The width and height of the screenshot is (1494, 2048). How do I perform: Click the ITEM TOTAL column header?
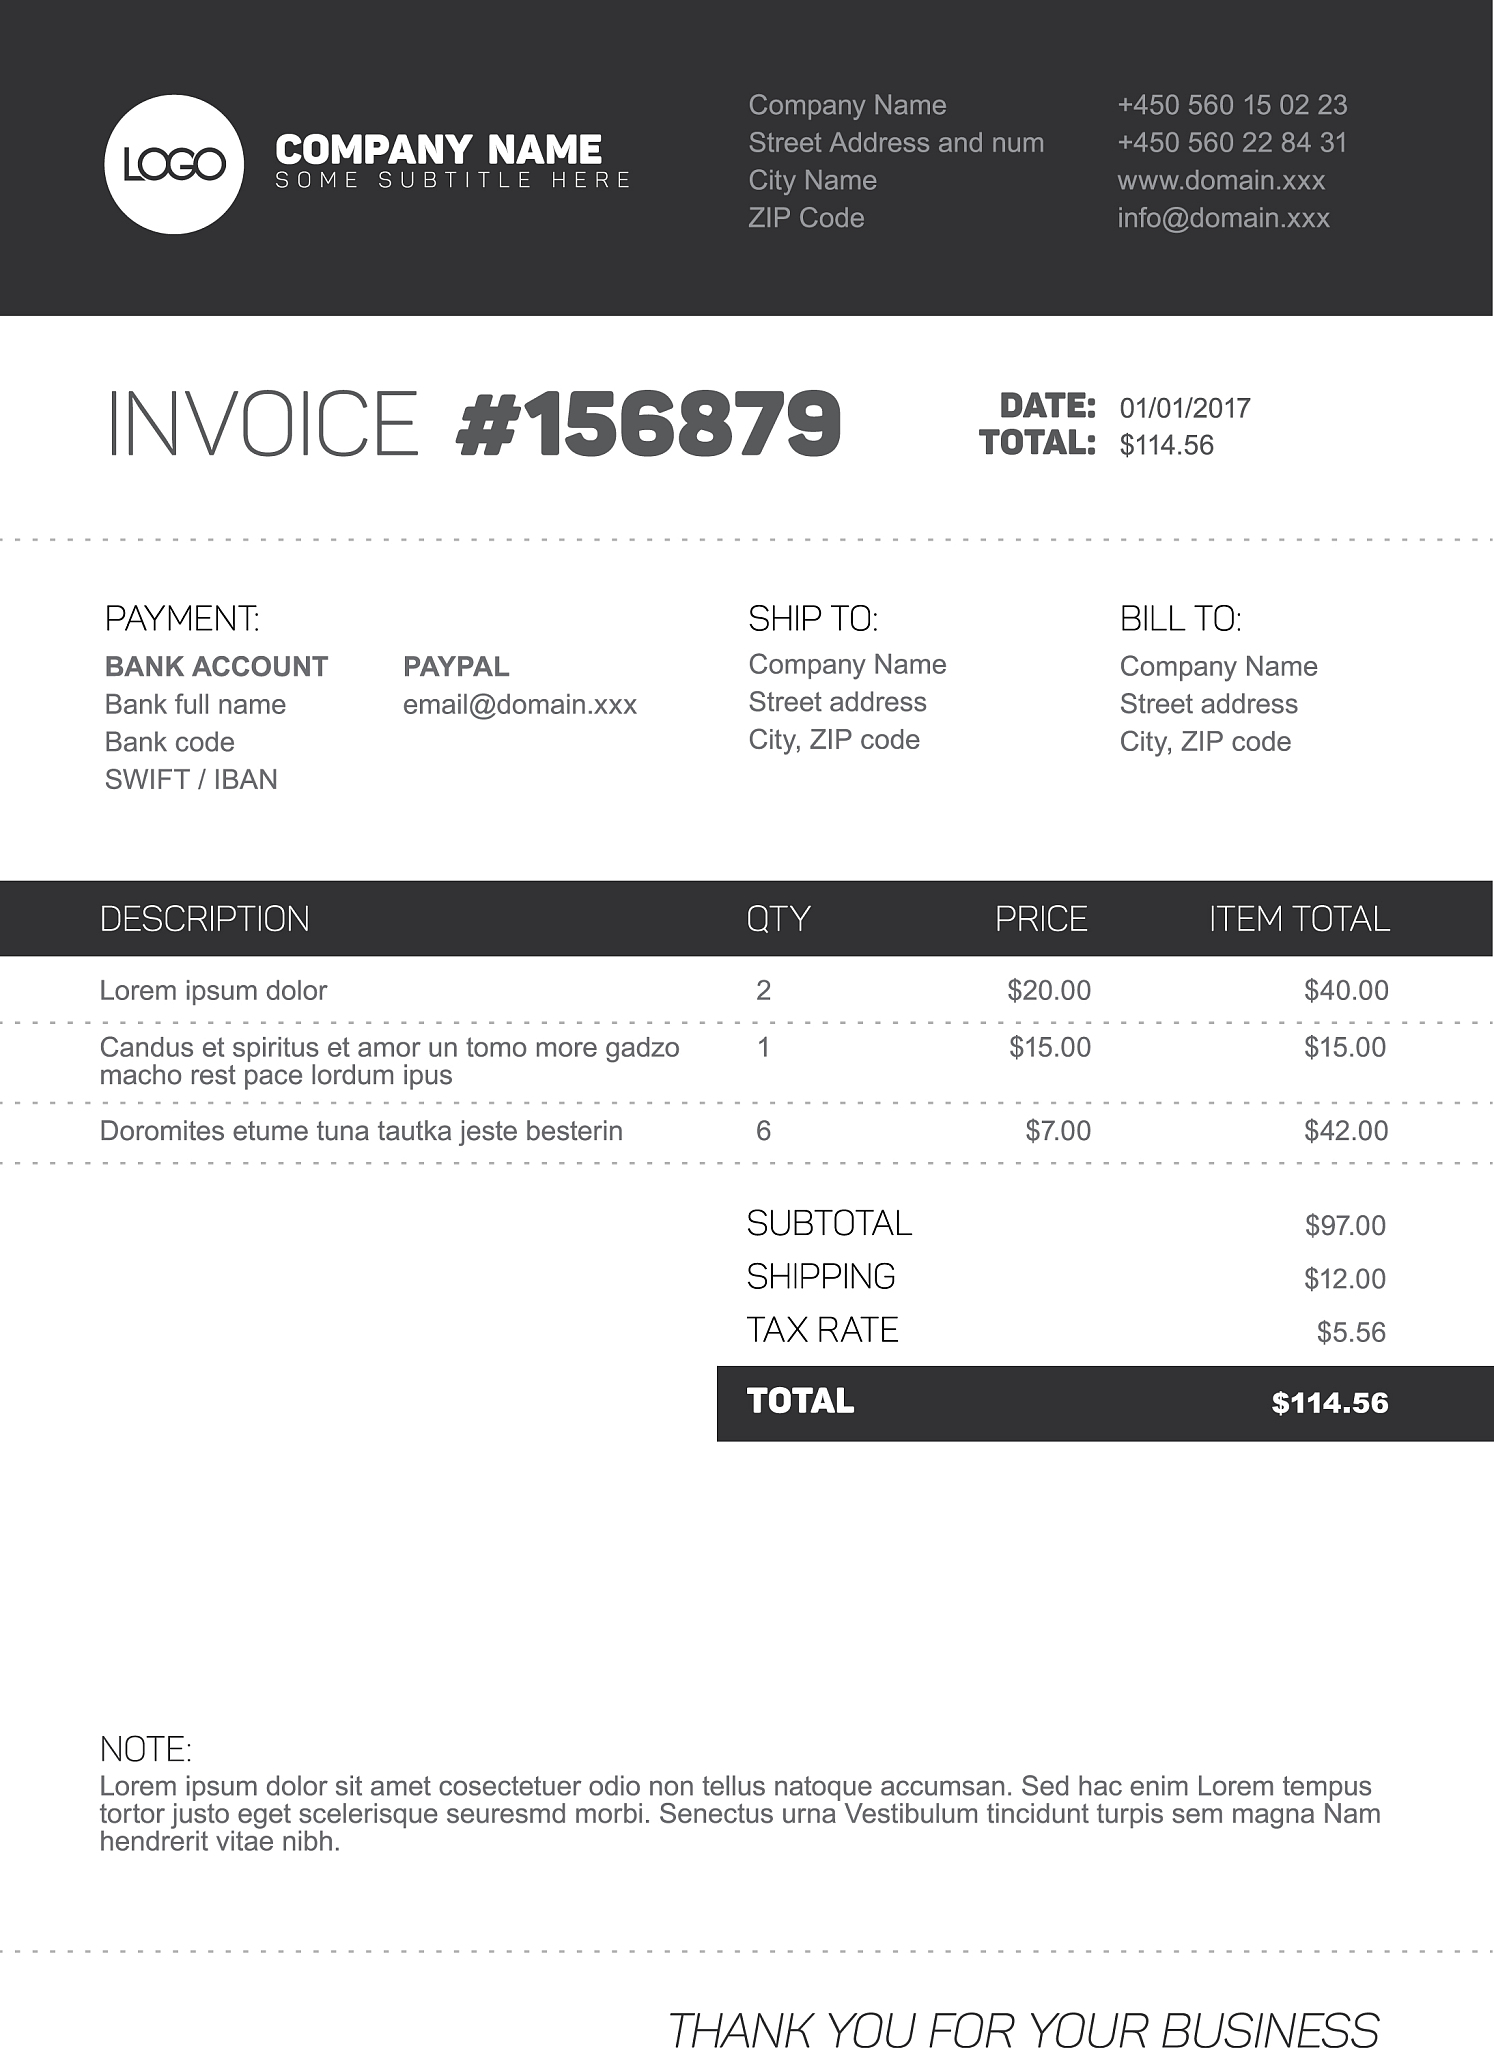1298,919
